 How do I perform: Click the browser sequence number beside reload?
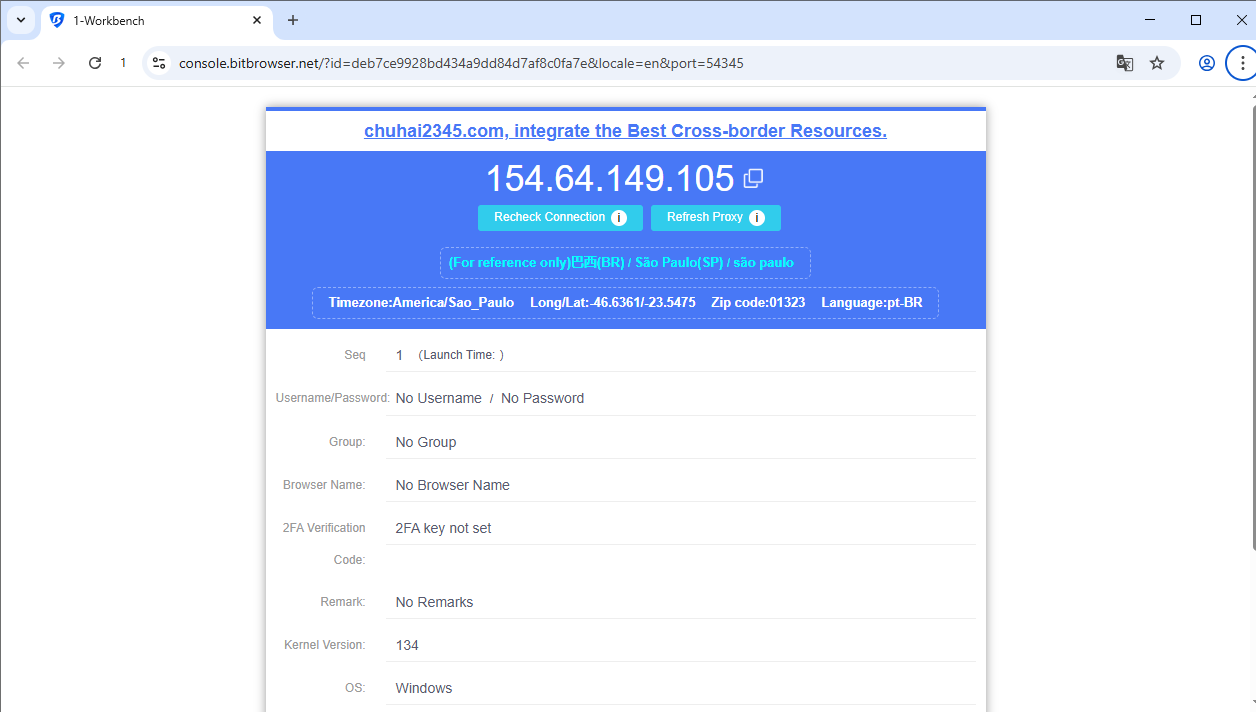click(x=124, y=63)
